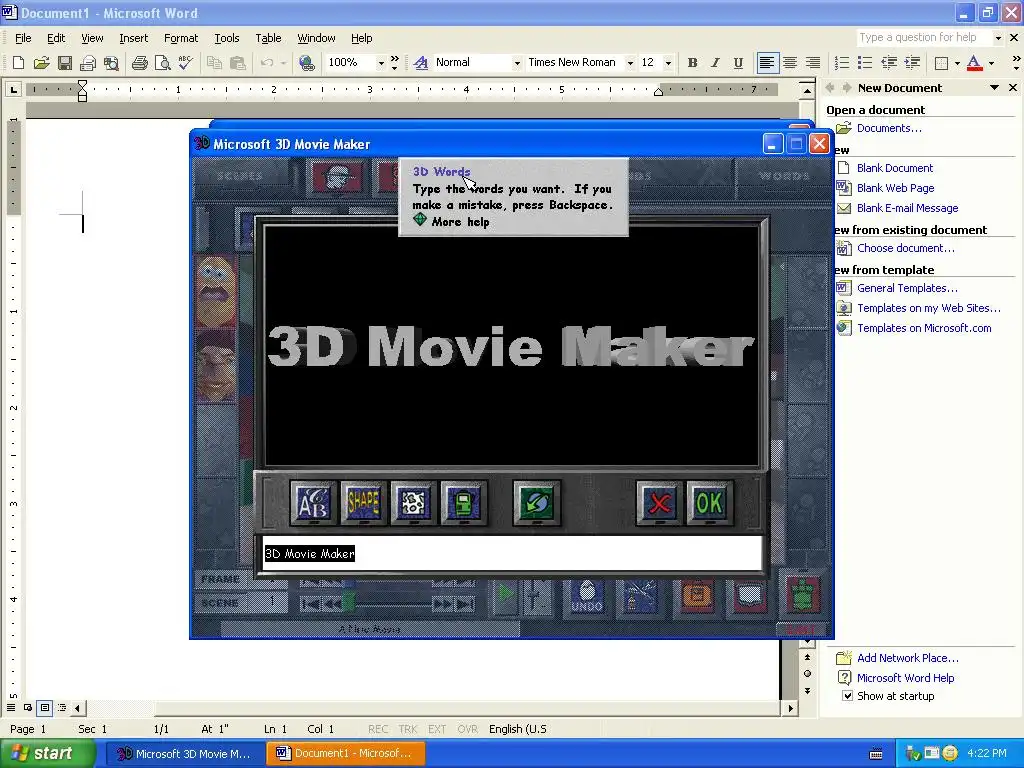The height and width of the screenshot is (768, 1024).
Task: Click the Copy icon in Word toolbar
Action: [x=214, y=63]
